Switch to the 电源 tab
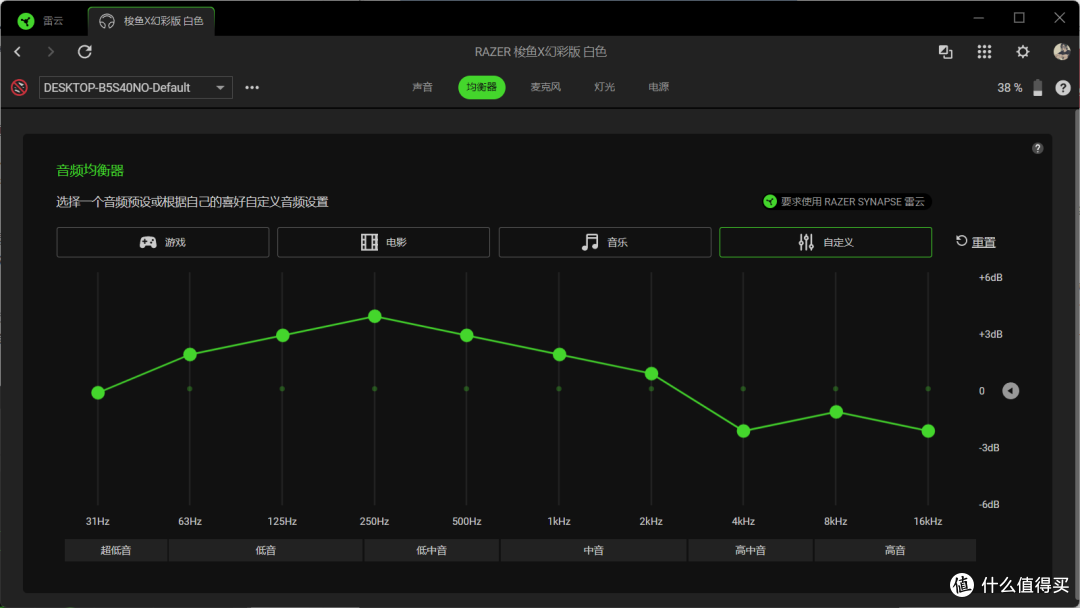 point(658,87)
